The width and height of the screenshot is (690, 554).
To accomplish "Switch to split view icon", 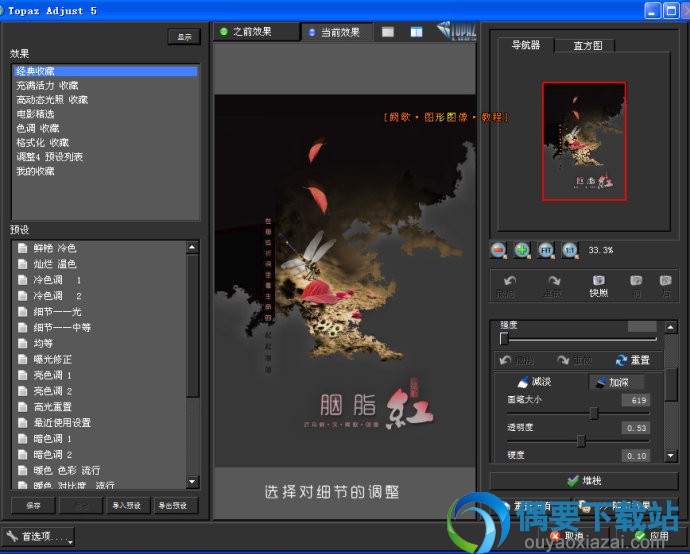I will (x=416, y=32).
